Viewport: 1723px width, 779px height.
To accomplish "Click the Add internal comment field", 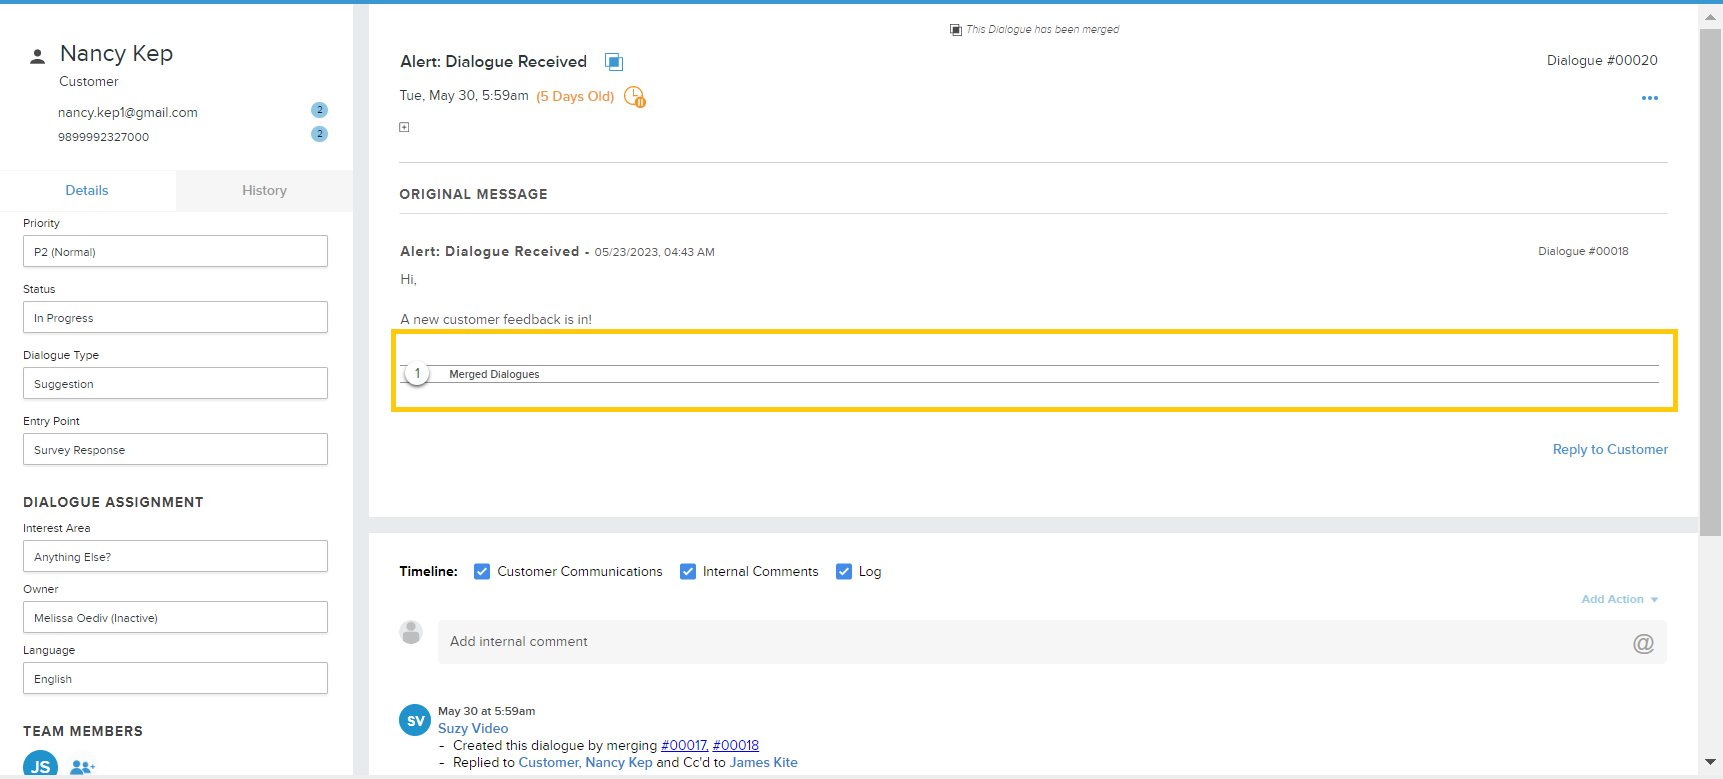I will point(1030,642).
